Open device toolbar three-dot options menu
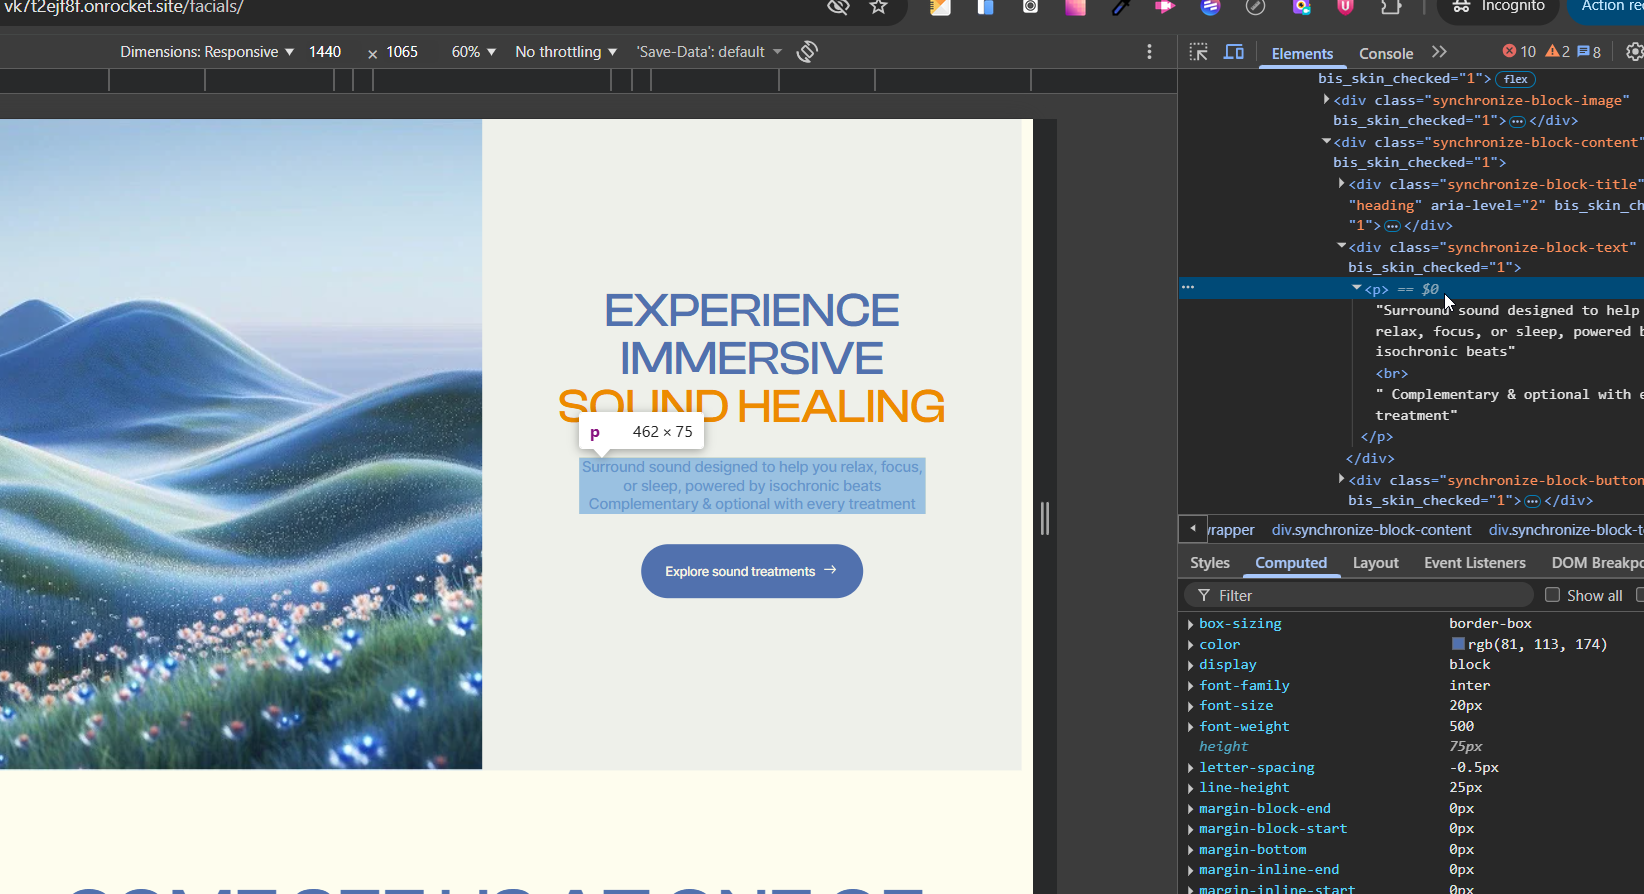 1149,52
